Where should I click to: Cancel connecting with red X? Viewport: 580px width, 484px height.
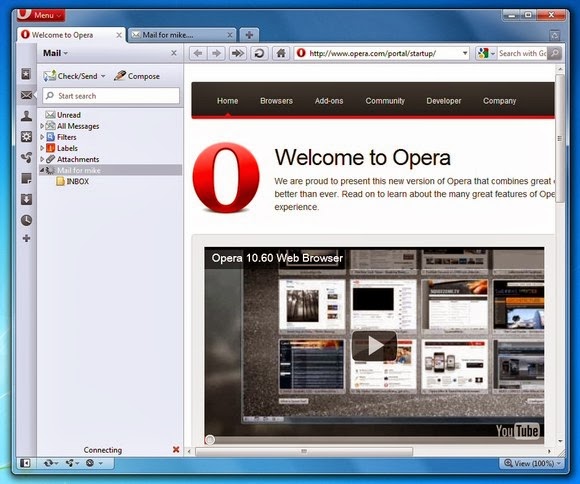click(x=176, y=450)
